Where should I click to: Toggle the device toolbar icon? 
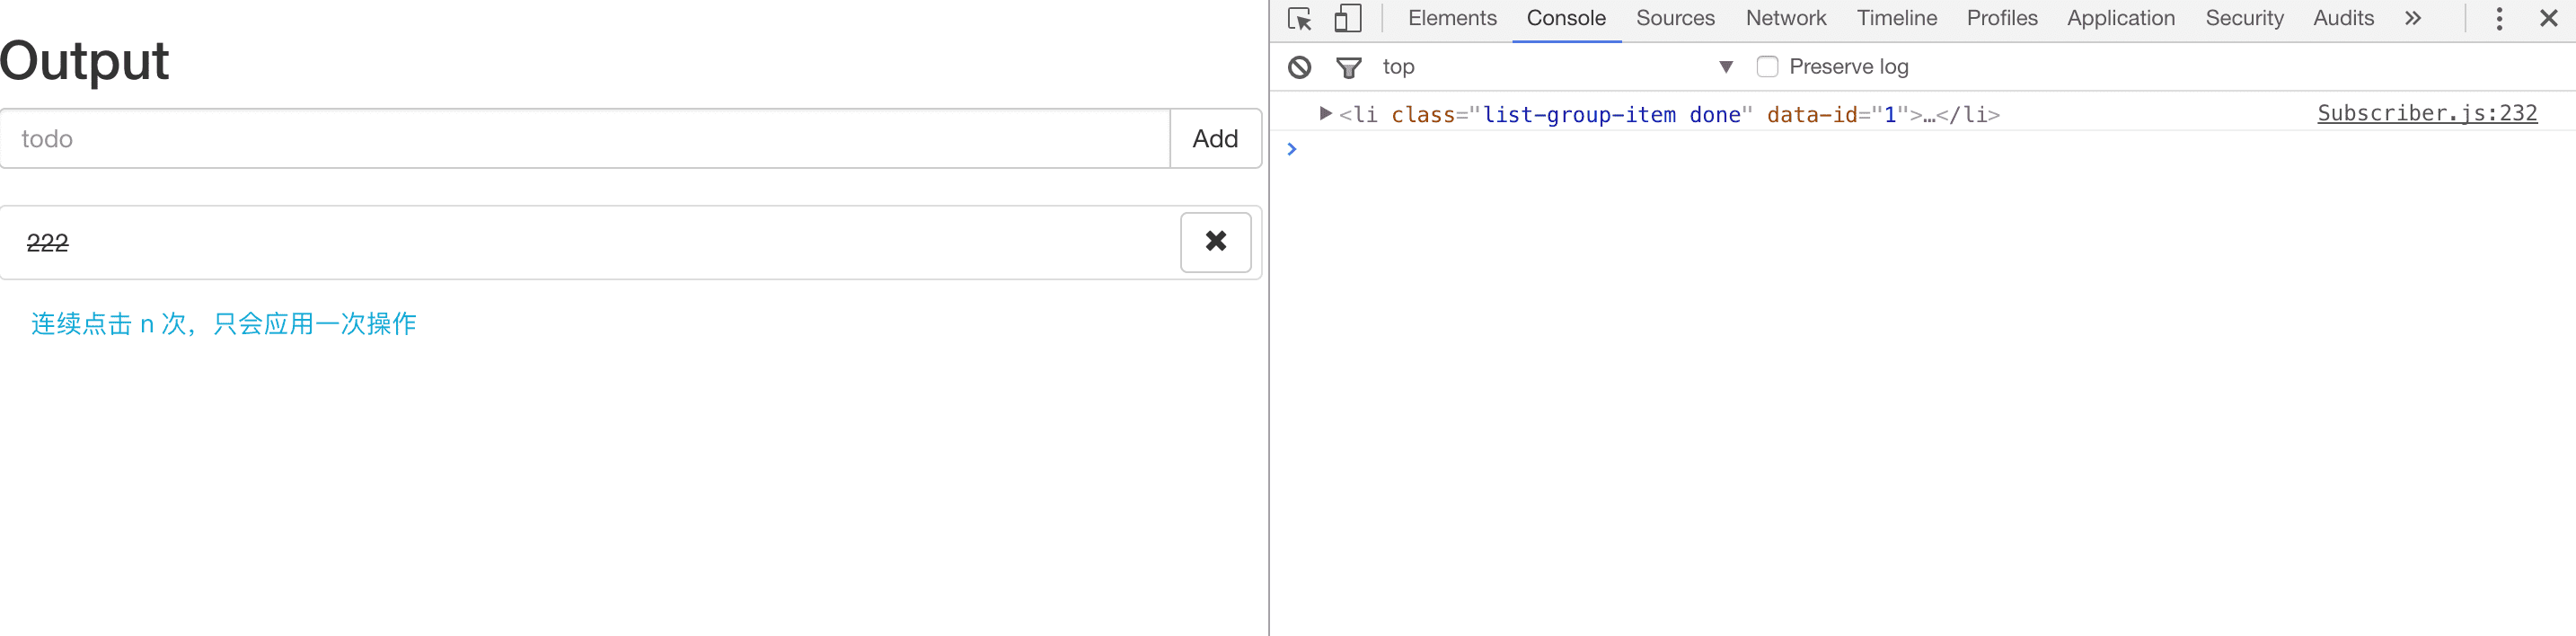(x=1347, y=19)
